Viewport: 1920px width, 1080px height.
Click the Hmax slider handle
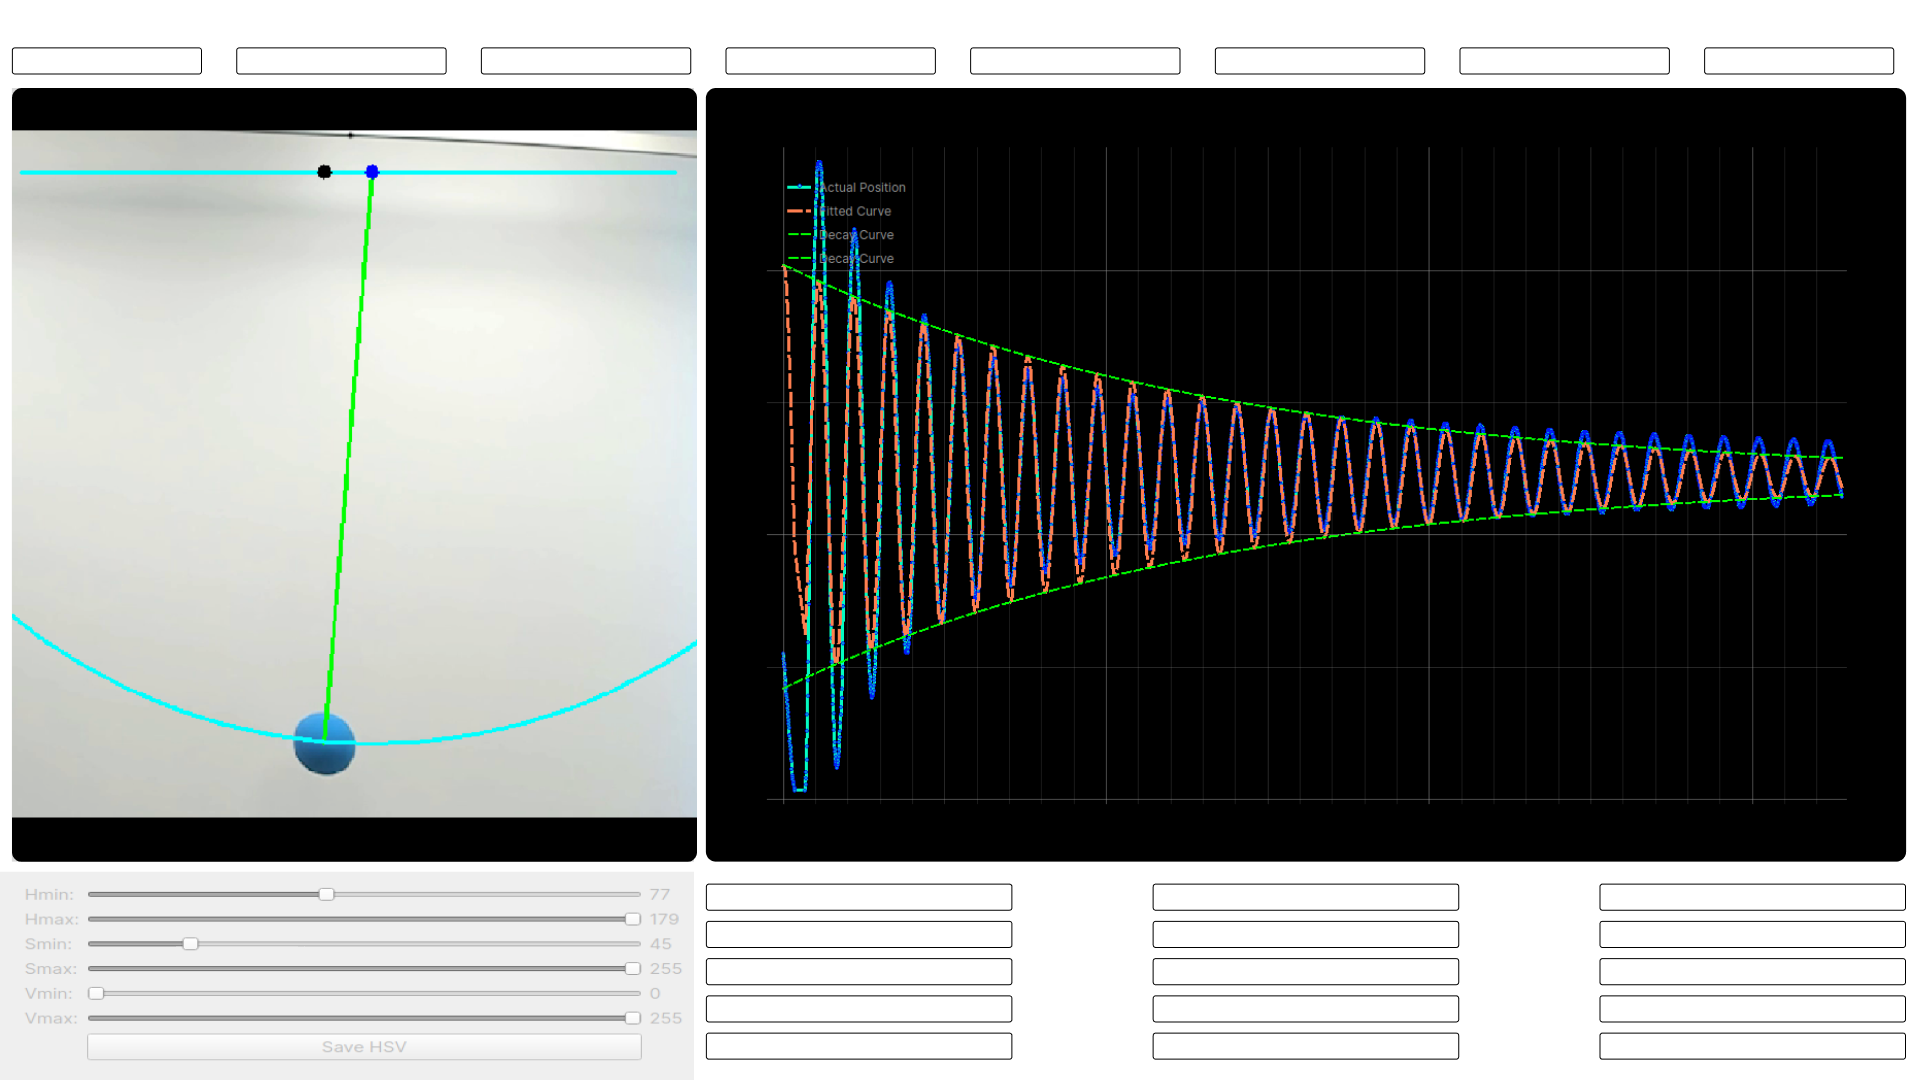point(633,918)
